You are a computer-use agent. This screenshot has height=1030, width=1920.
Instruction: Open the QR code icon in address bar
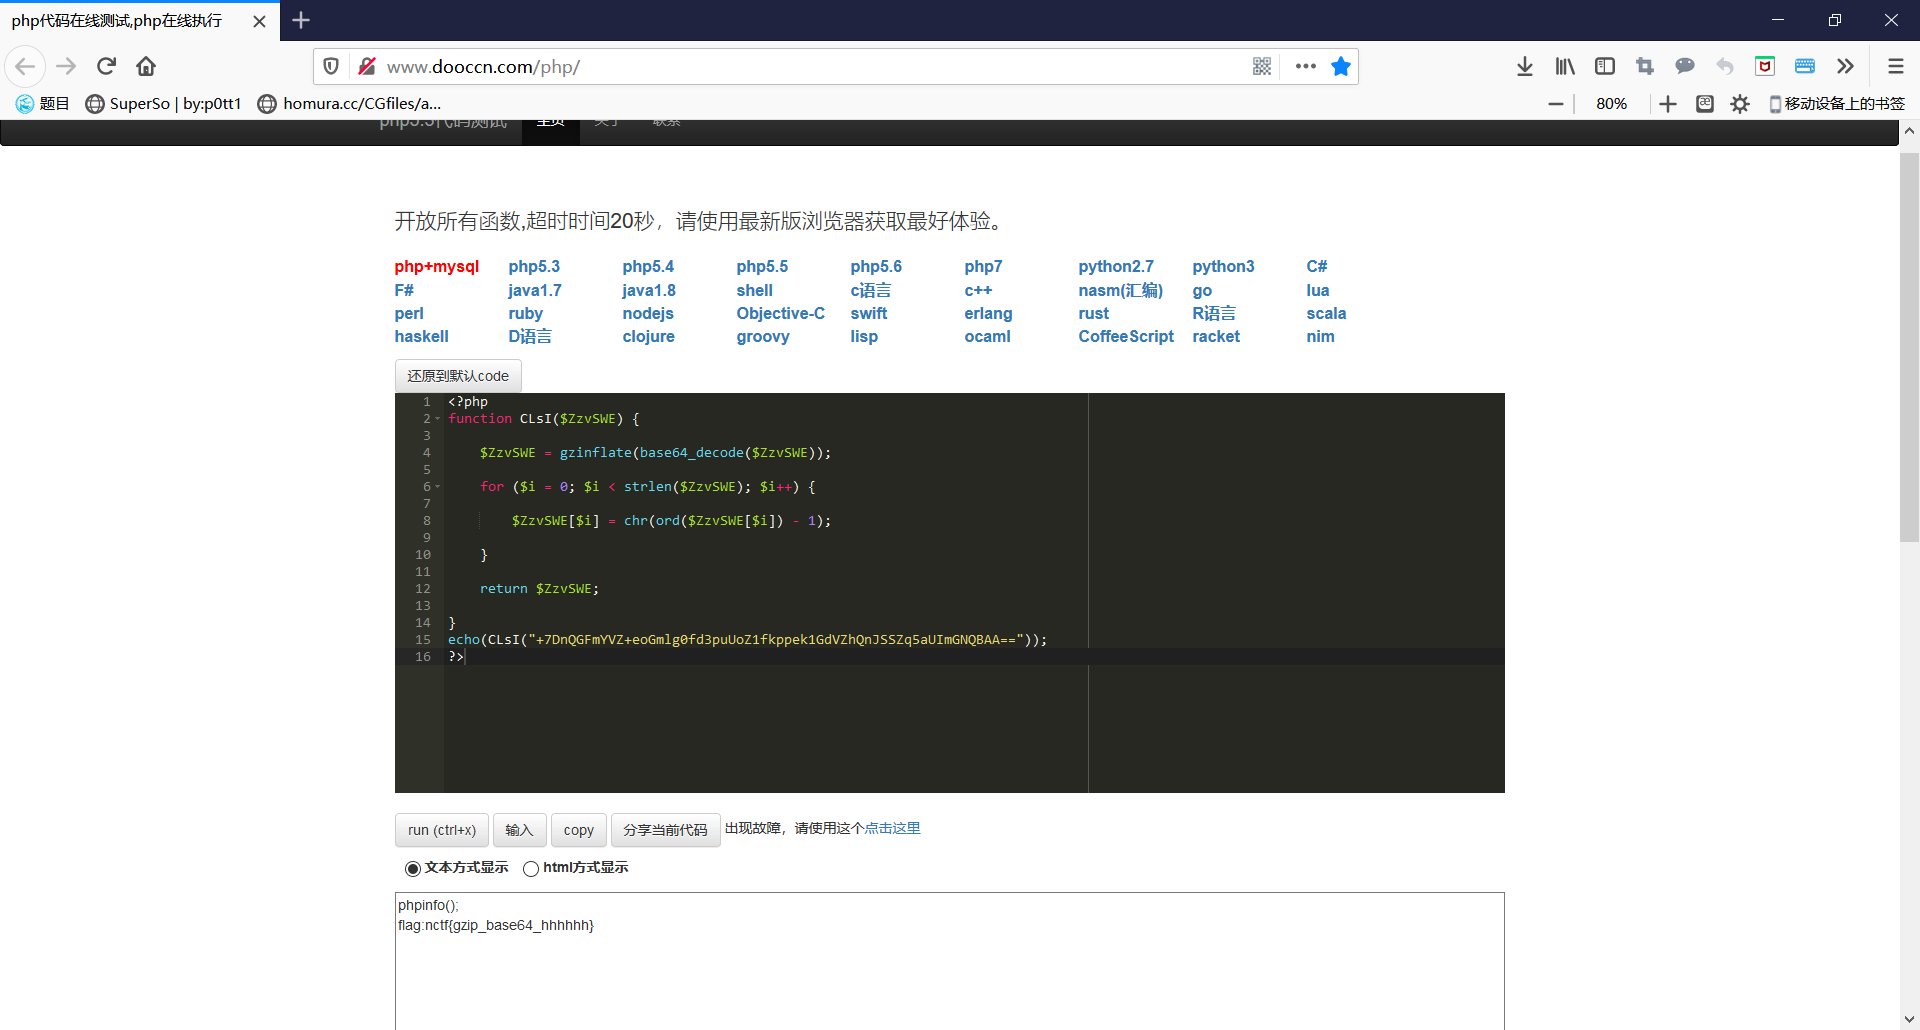pos(1262,66)
